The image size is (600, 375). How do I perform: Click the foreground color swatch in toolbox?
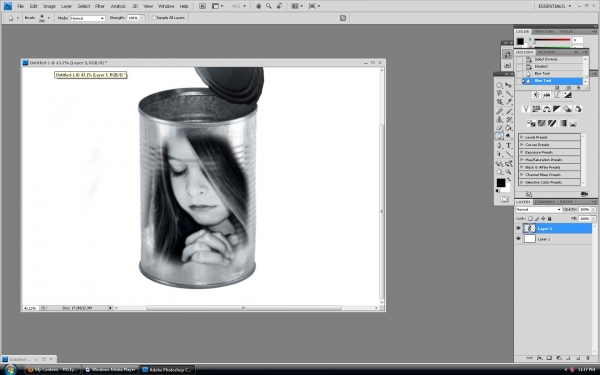(x=501, y=183)
